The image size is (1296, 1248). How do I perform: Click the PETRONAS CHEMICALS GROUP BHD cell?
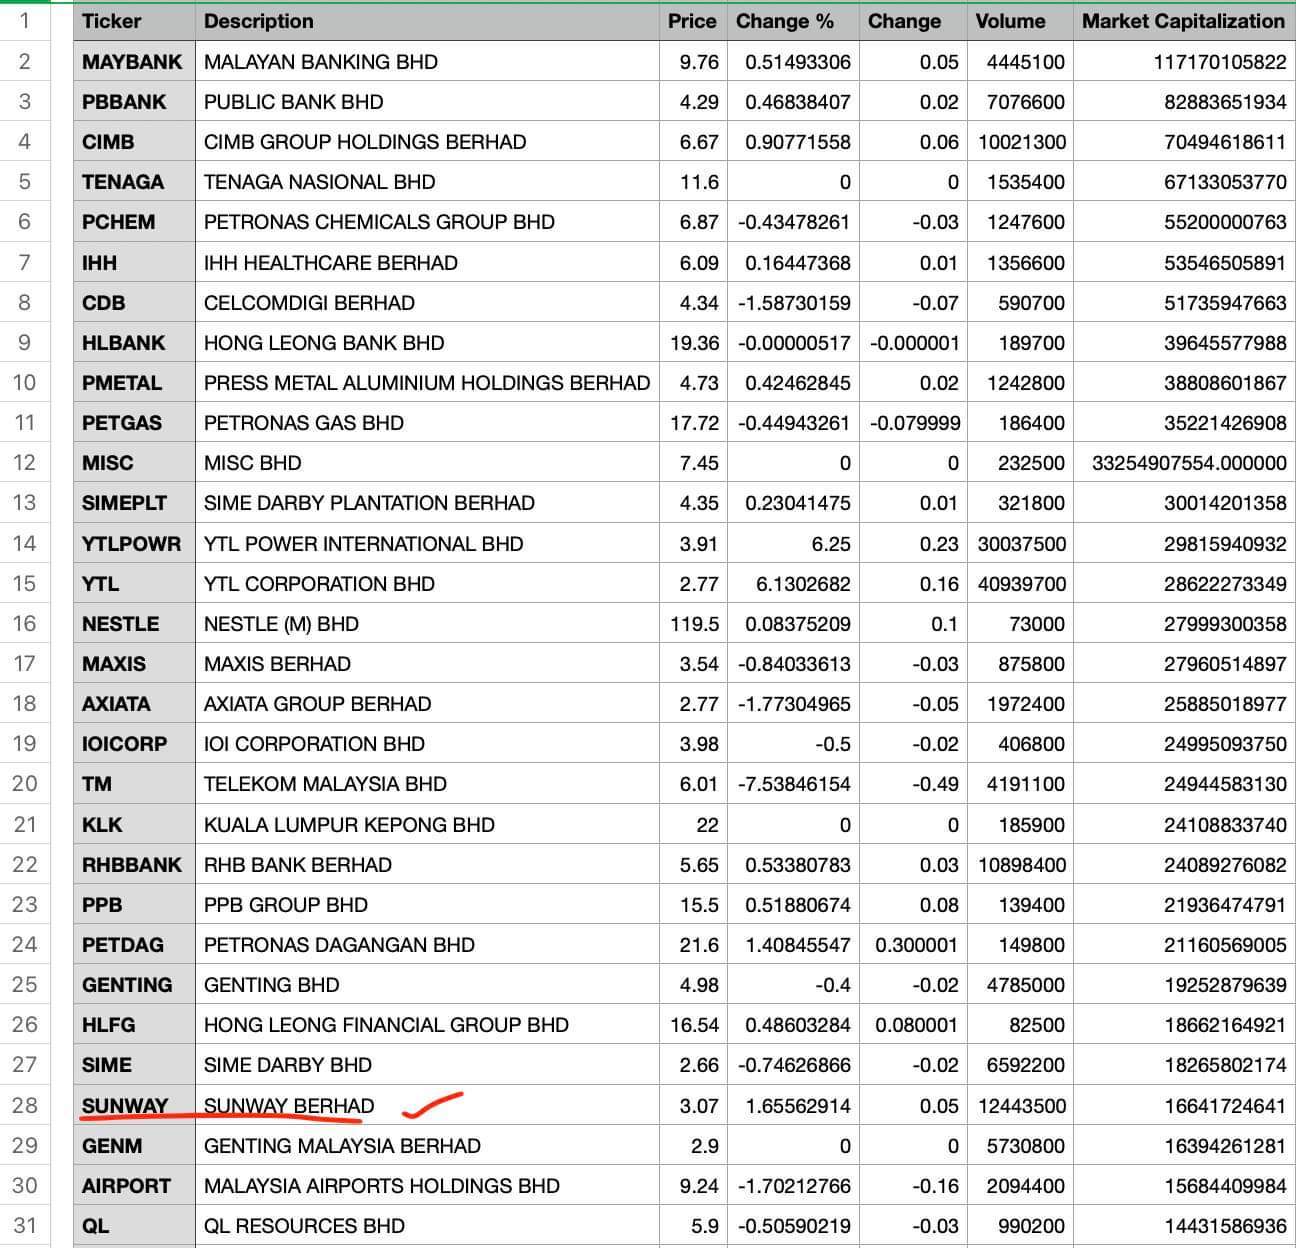427,222
